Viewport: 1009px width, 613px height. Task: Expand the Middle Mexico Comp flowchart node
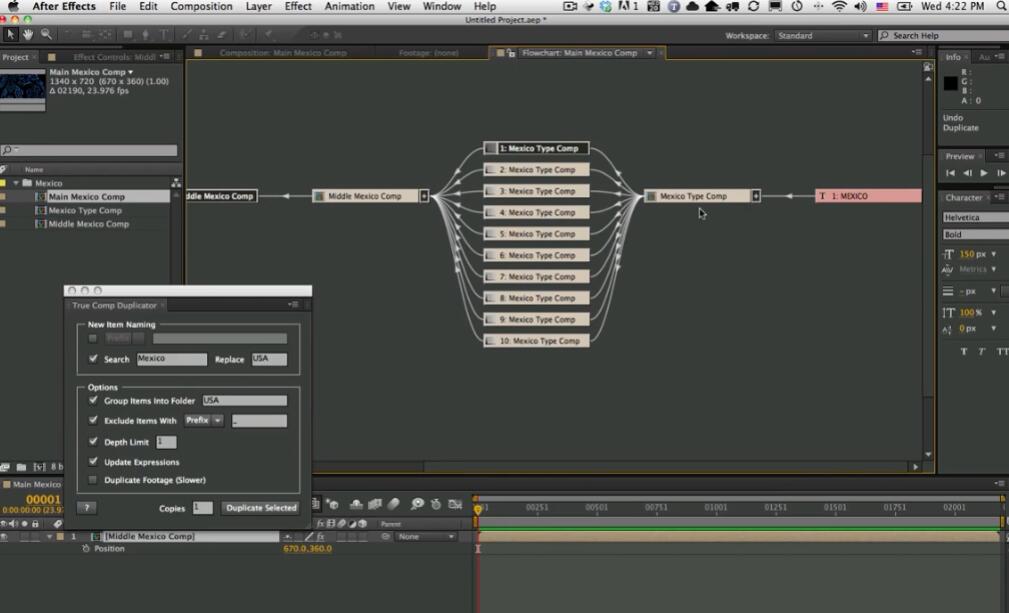click(424, 196)
